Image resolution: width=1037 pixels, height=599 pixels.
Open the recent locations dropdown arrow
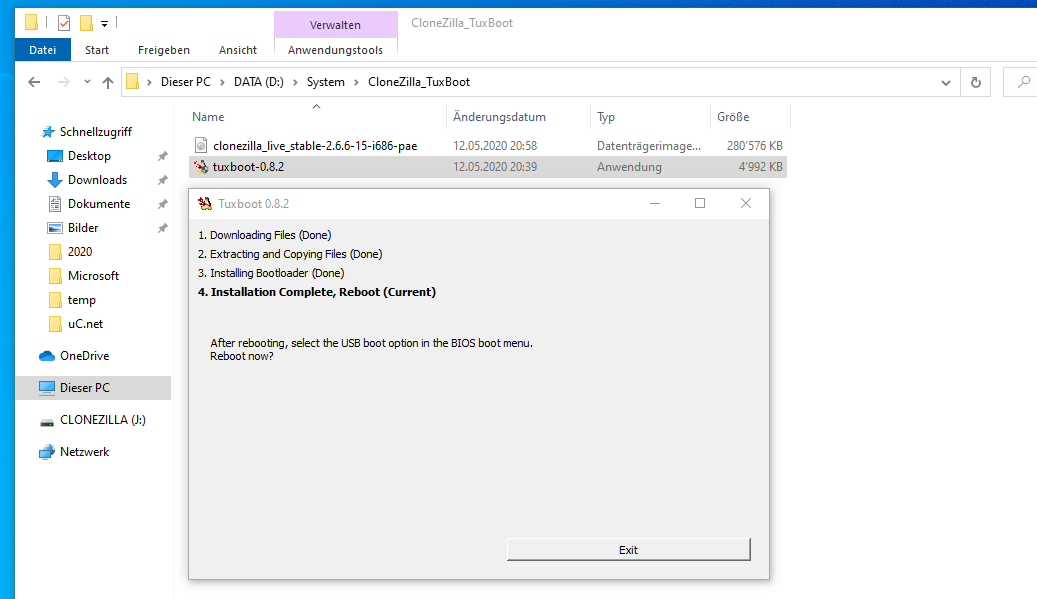(x=87, y=82)
